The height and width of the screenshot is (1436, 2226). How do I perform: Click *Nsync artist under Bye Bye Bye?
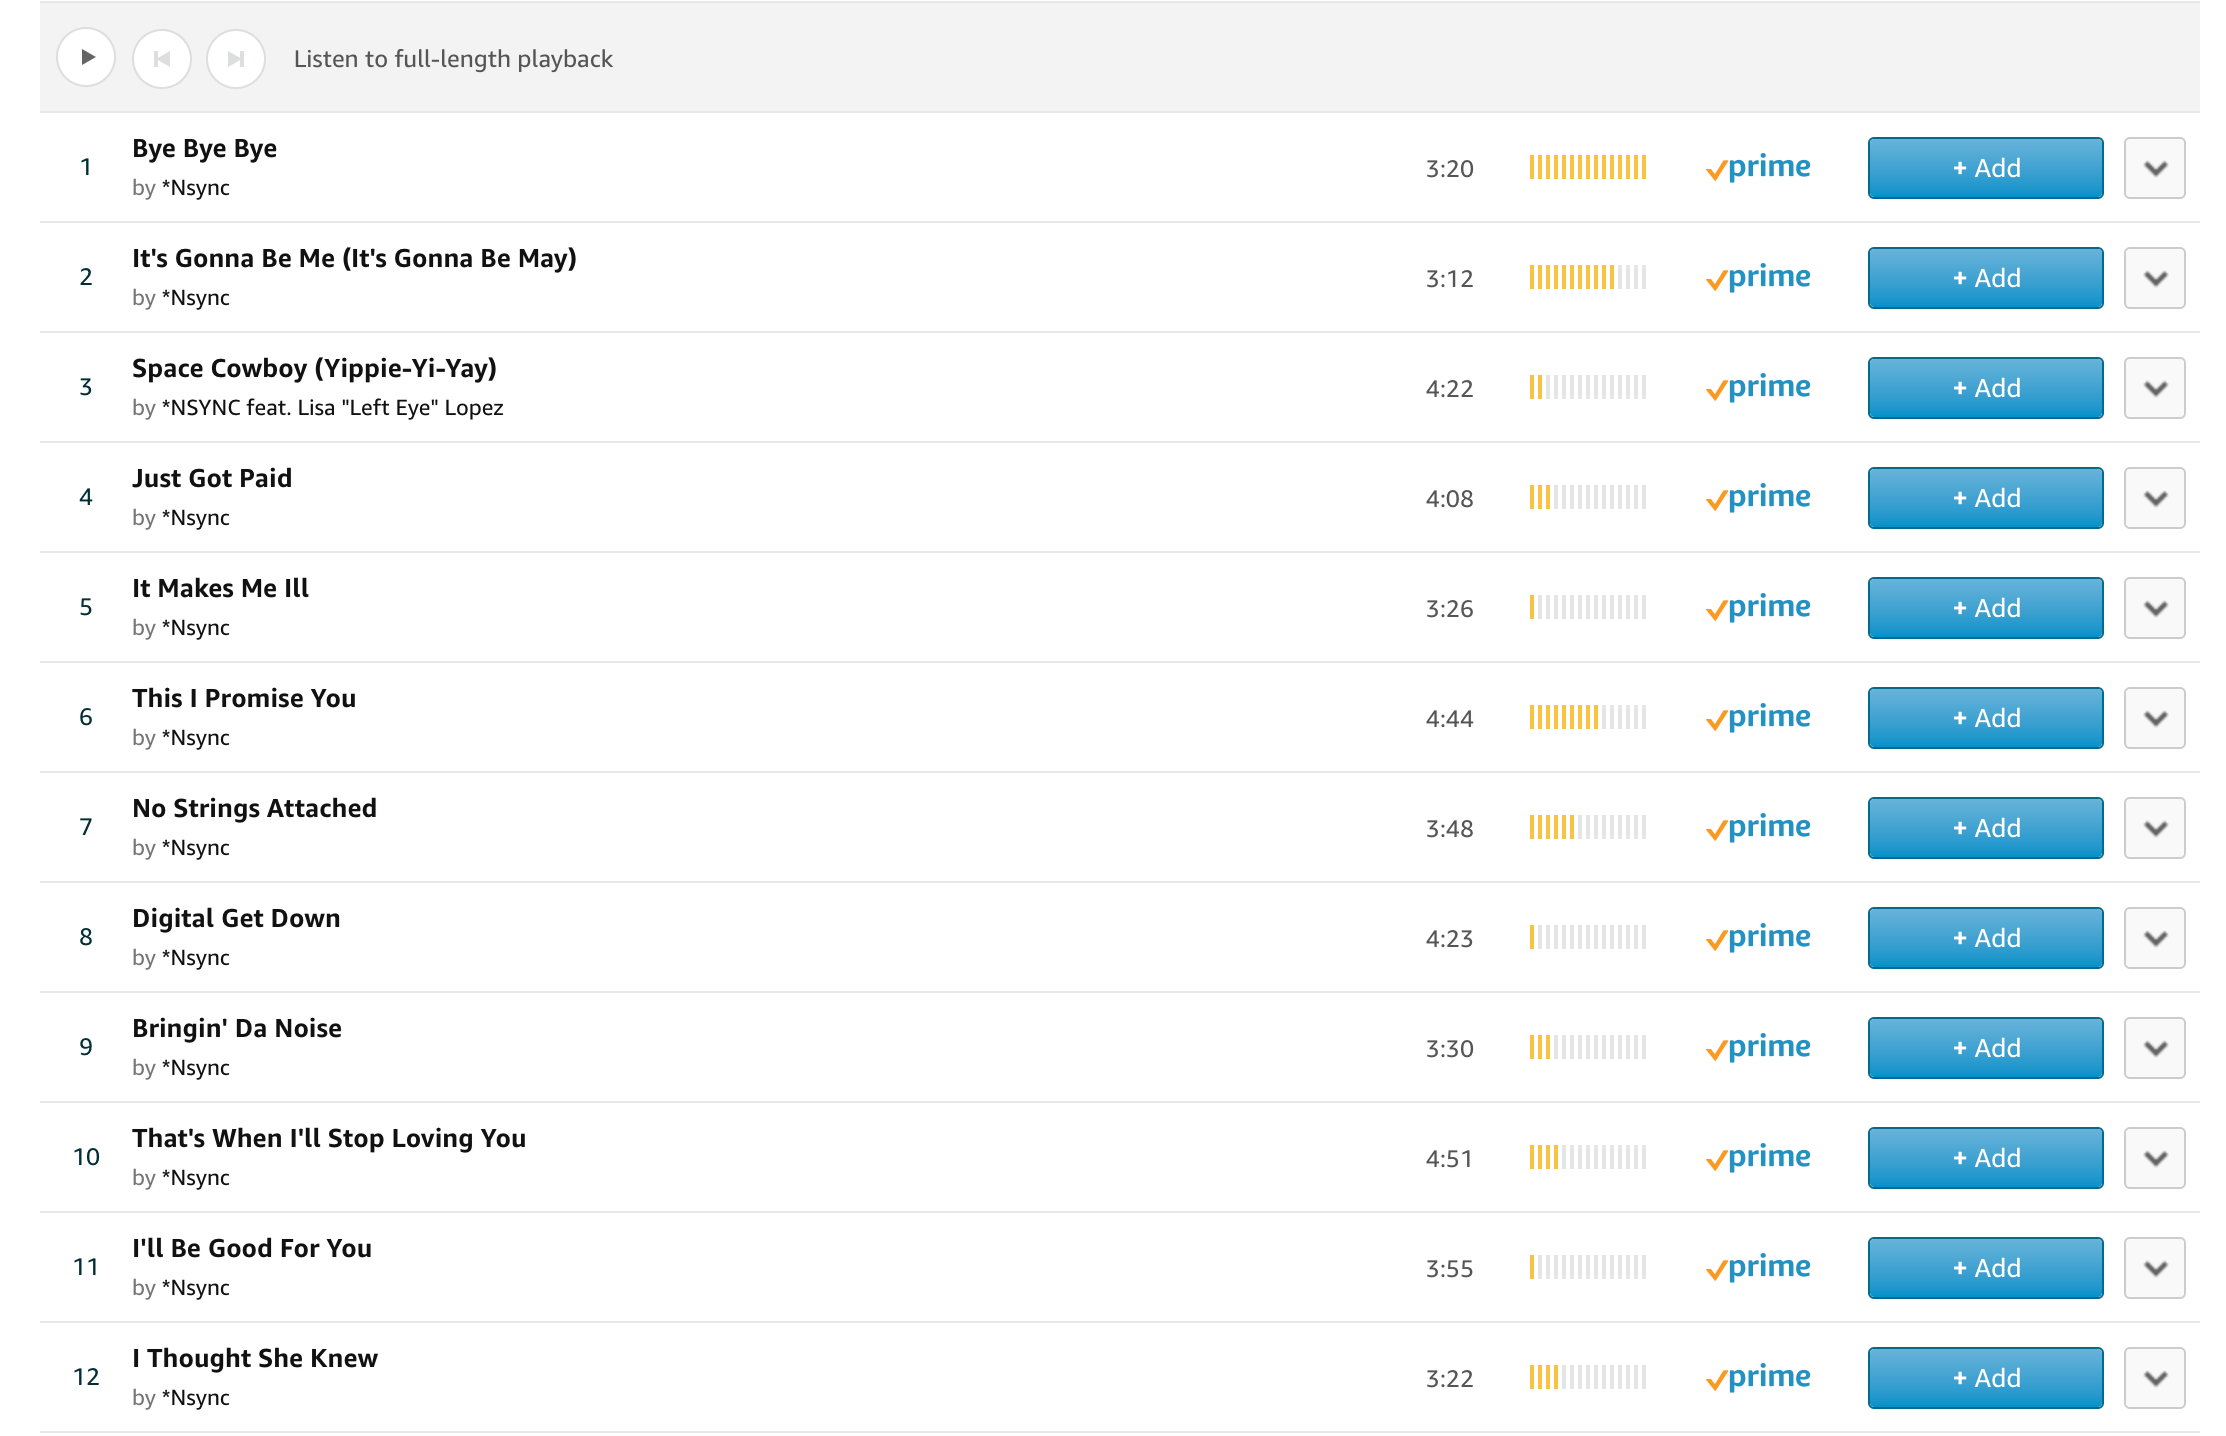(196, 188)
